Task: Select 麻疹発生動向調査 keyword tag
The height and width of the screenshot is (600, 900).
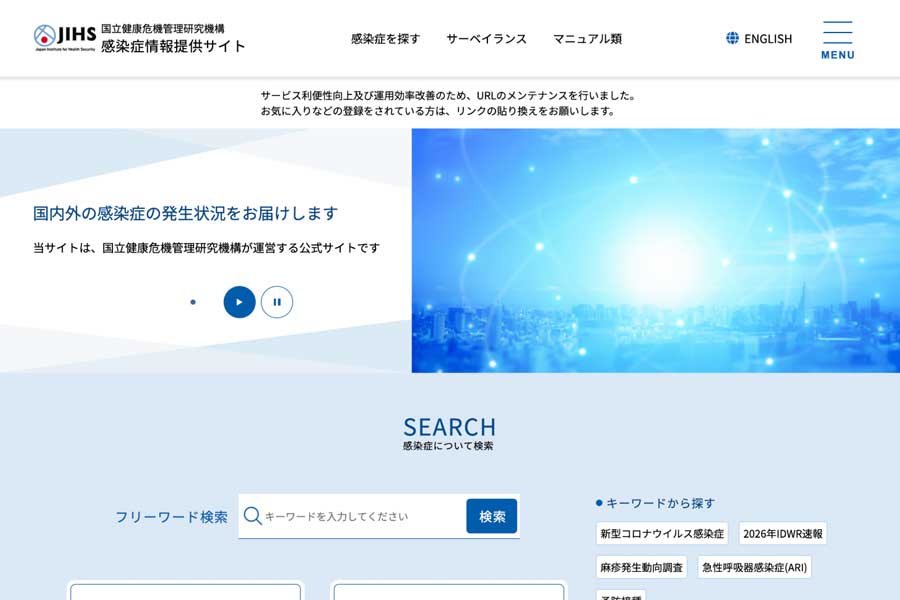Action: [x=641, y=567]
